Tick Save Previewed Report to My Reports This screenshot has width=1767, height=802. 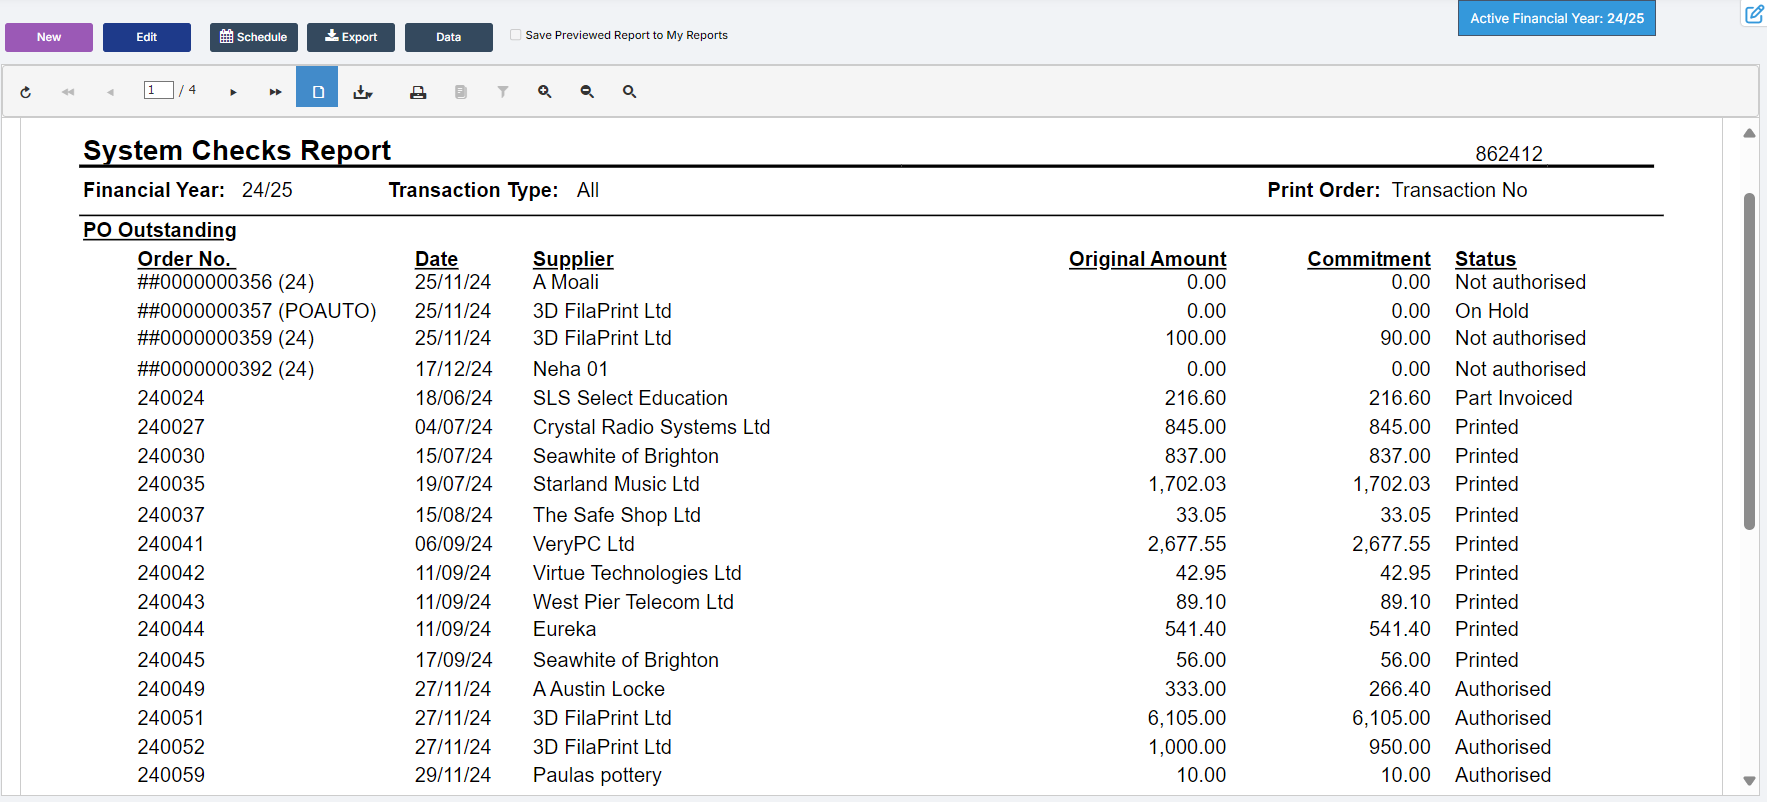(516, 35)
